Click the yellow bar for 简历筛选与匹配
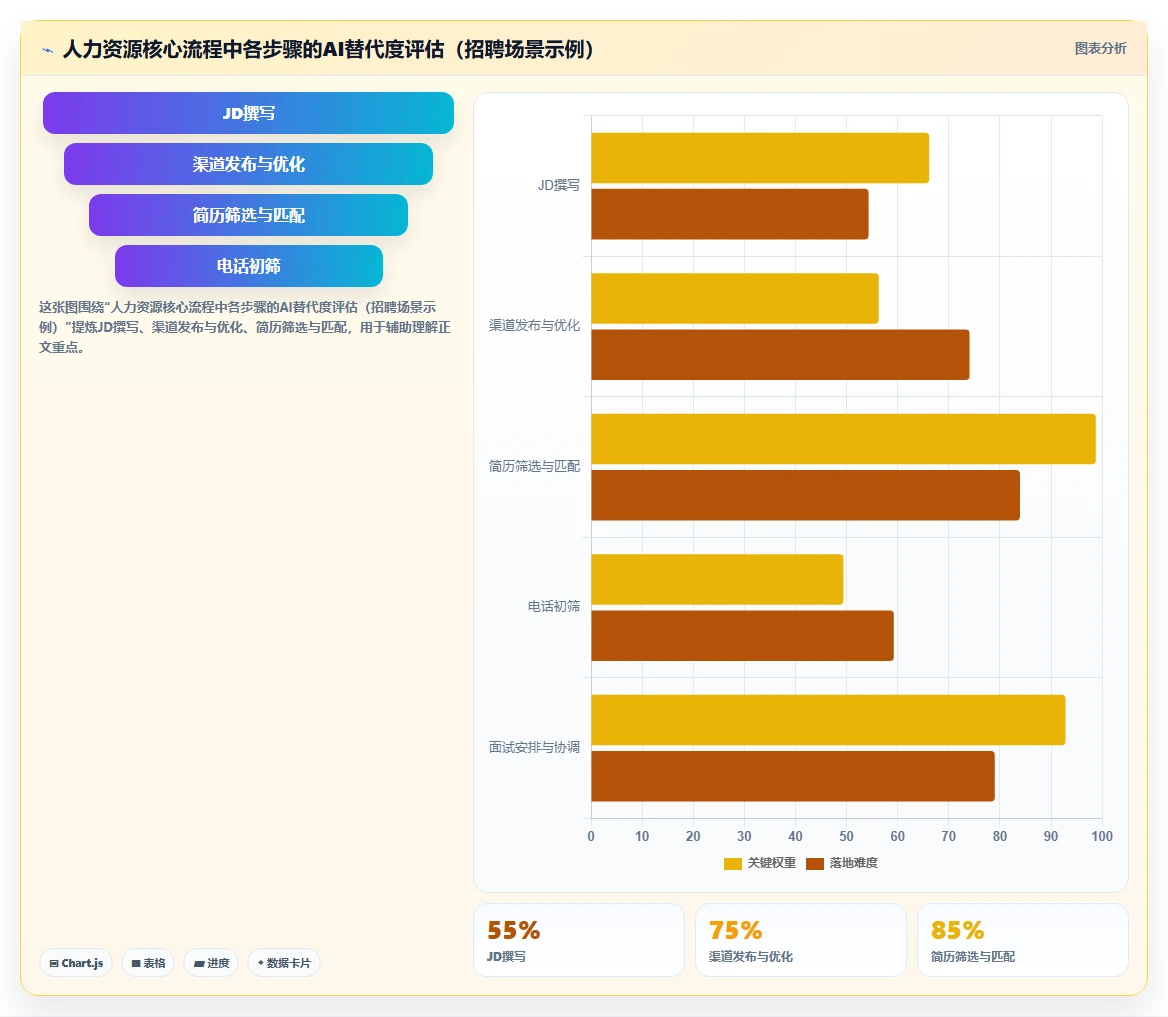 pos(843,439)
